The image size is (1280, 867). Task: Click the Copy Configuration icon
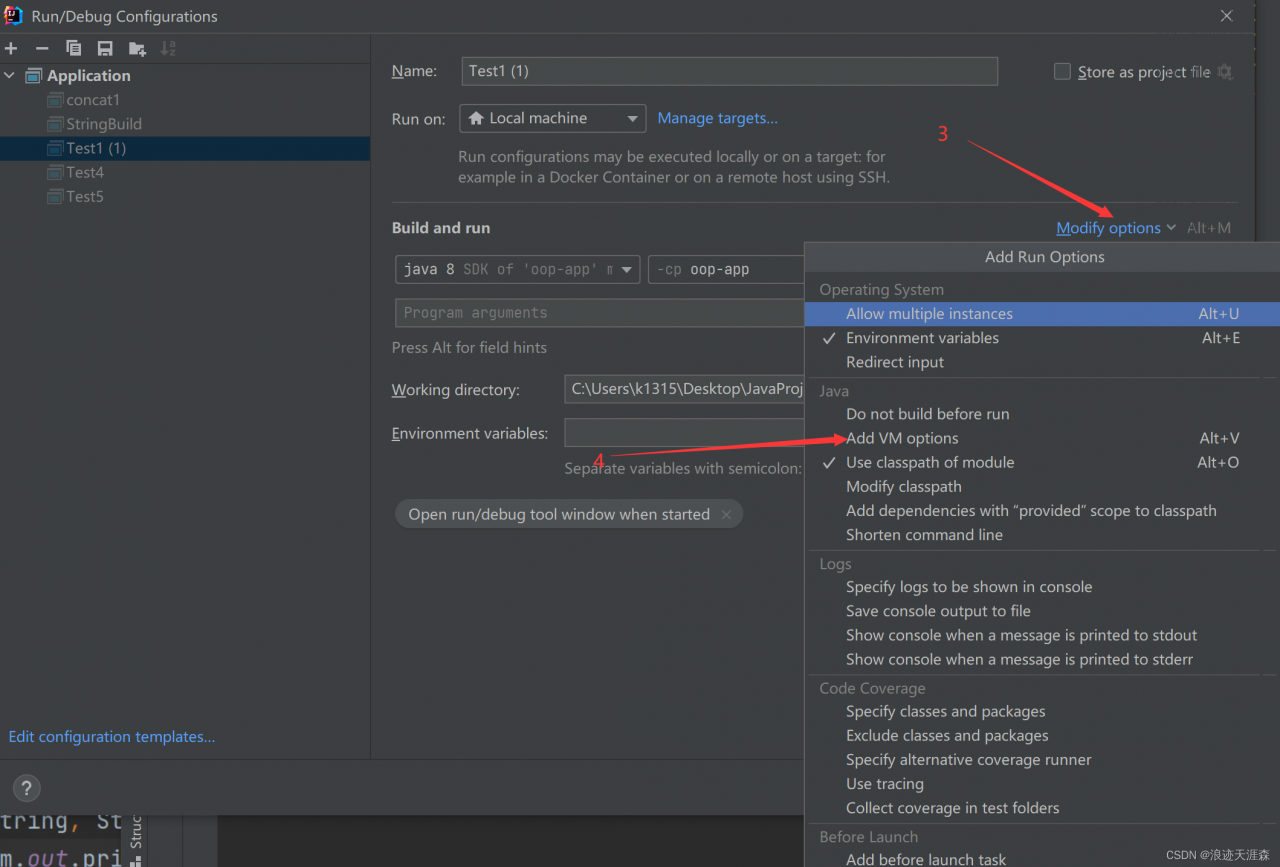point(73,48)
